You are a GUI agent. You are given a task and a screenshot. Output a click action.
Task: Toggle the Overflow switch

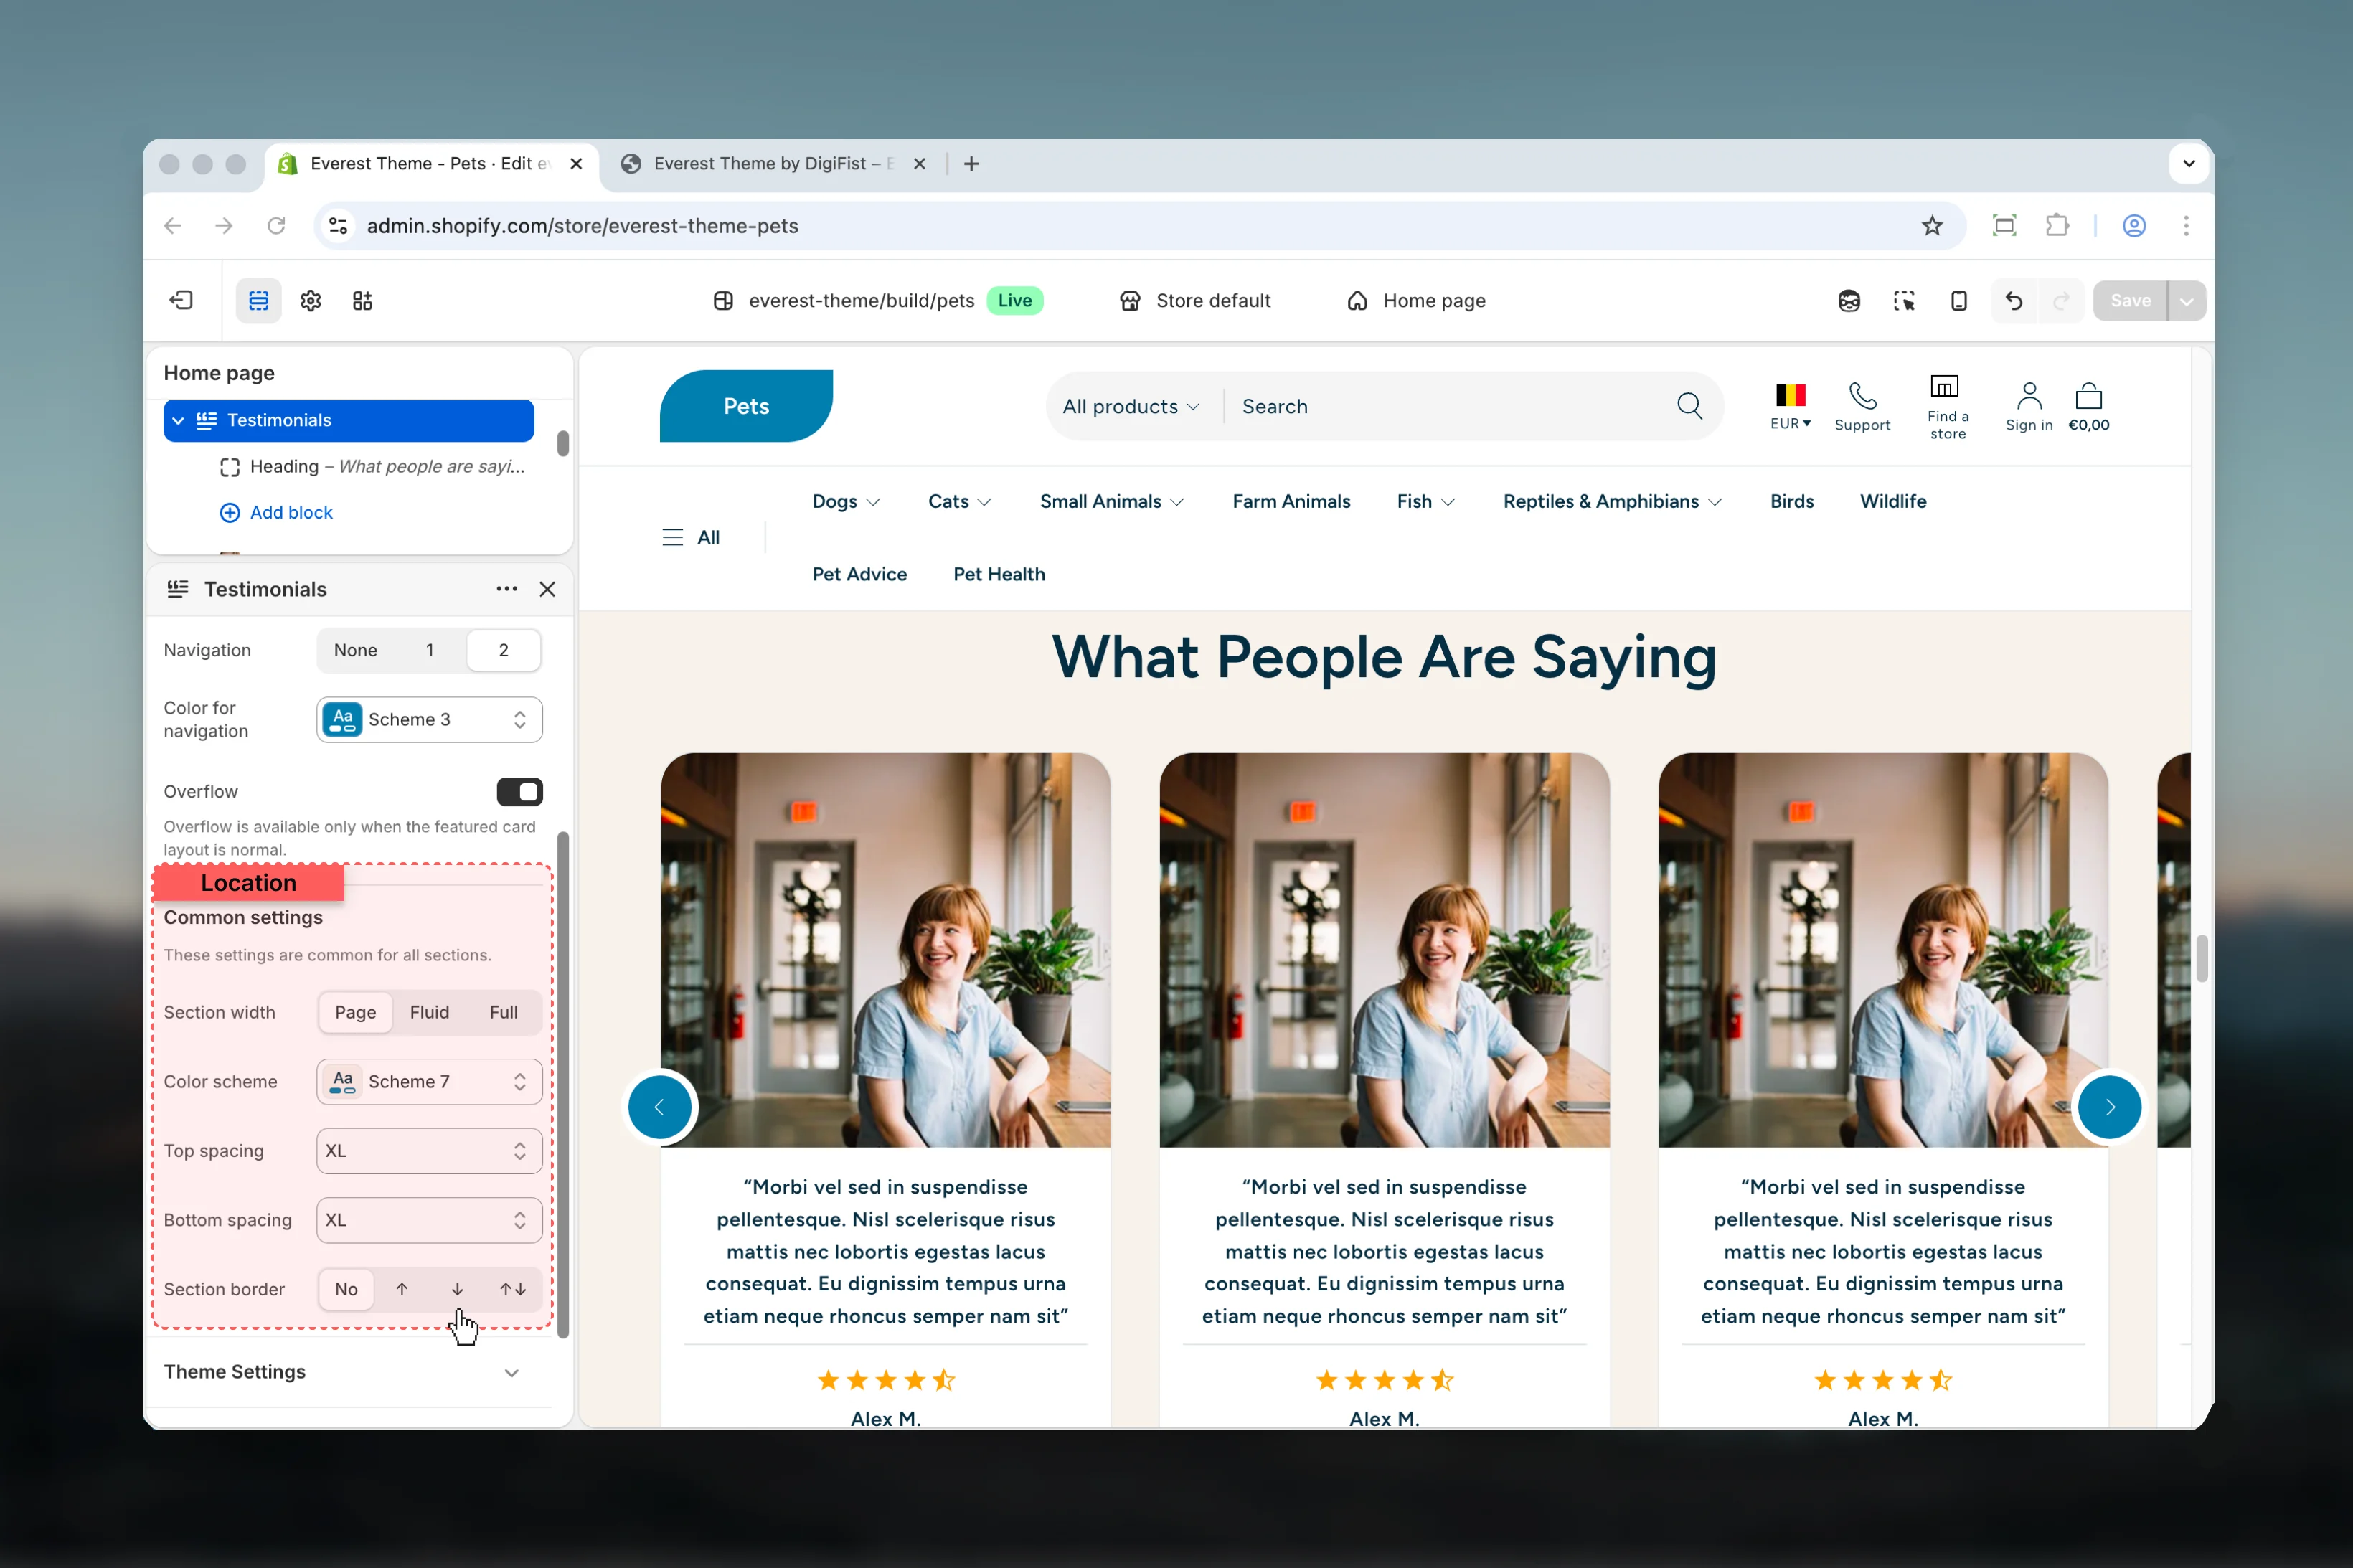[x=519, y=791]
